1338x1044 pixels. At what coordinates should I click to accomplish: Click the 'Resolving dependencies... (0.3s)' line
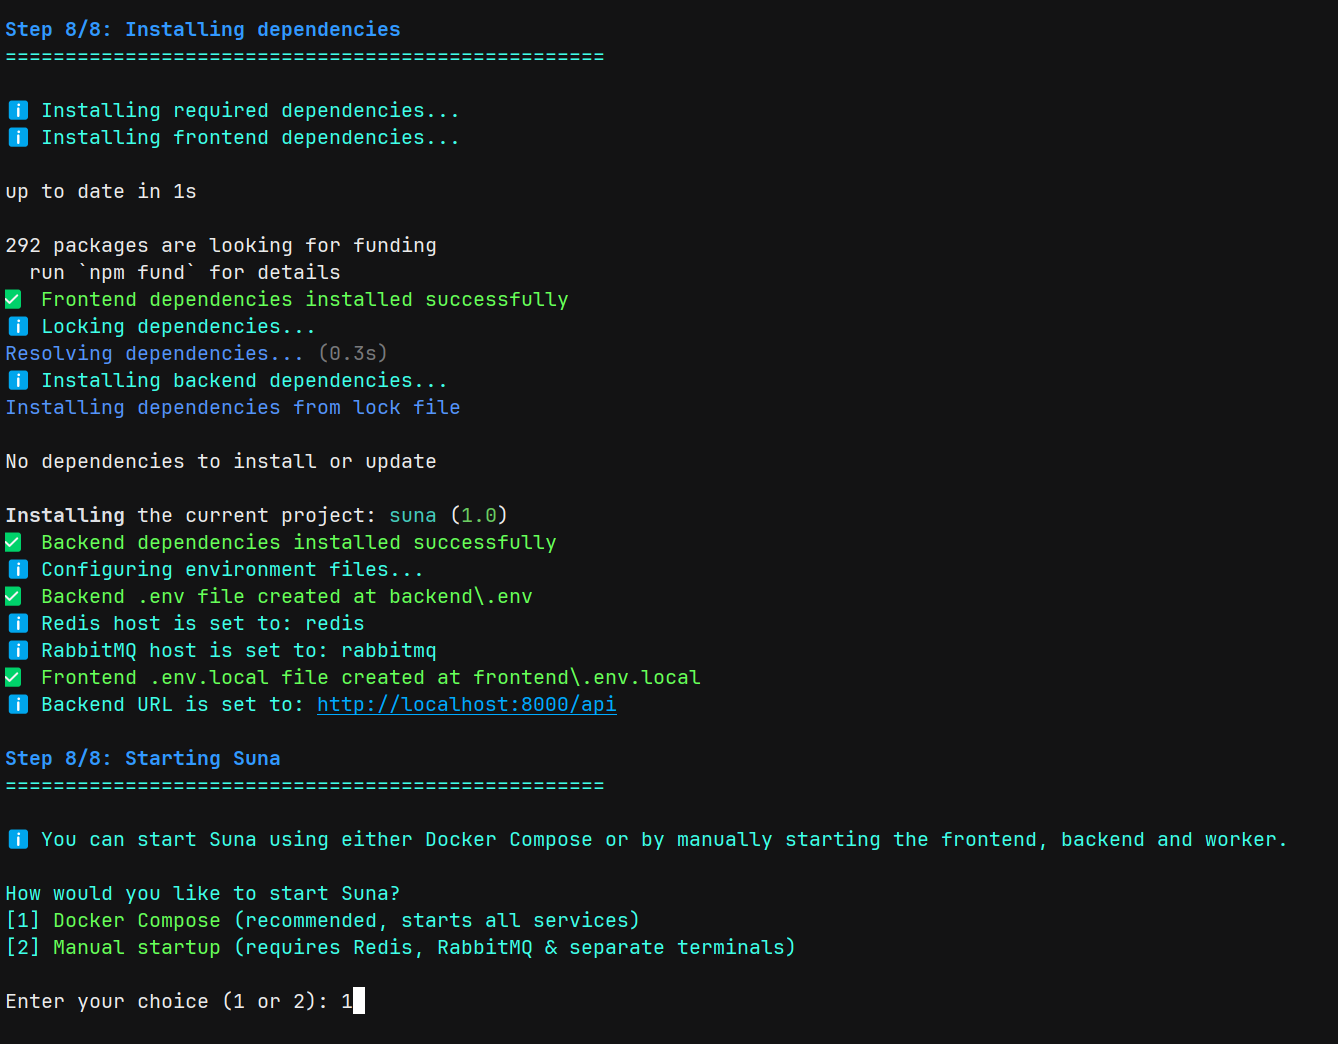(x=196, y=353)
